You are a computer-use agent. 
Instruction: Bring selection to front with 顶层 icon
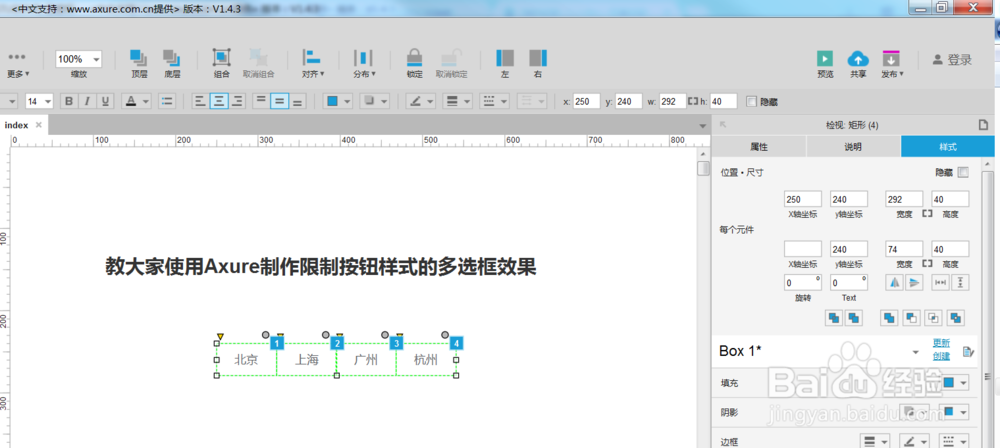click(x=138, y=64)
